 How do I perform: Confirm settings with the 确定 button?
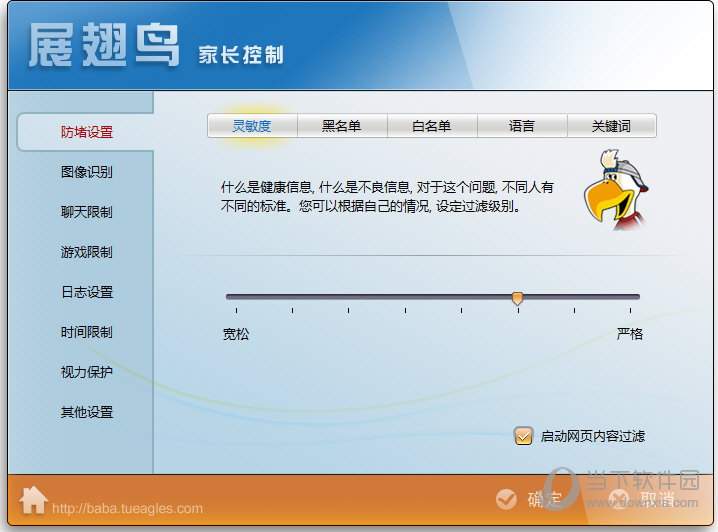tap(529, 499)
